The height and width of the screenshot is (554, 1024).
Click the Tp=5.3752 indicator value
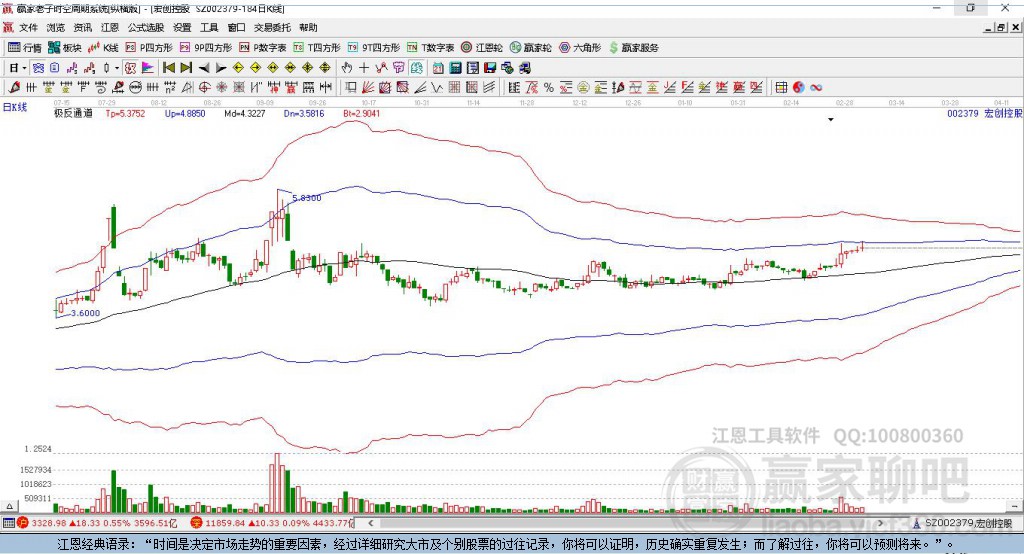pyautogui.click(x=125, y=114)
